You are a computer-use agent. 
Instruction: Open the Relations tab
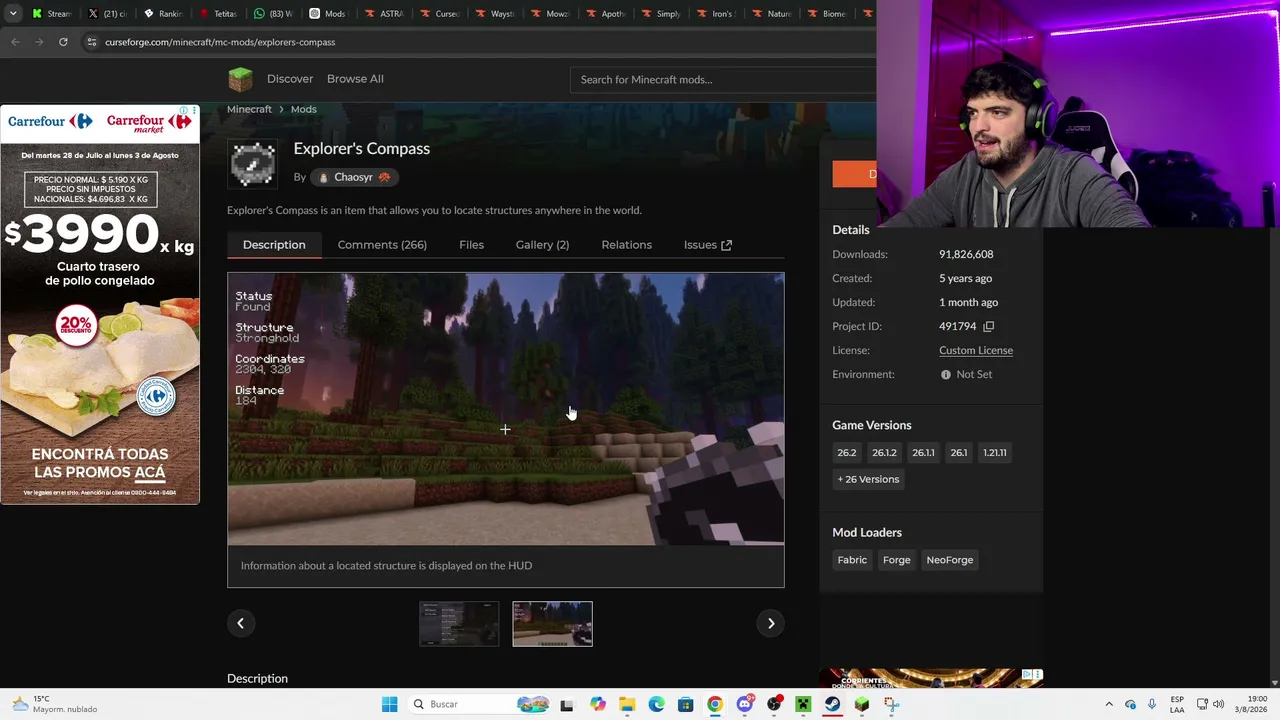point(626,245)
